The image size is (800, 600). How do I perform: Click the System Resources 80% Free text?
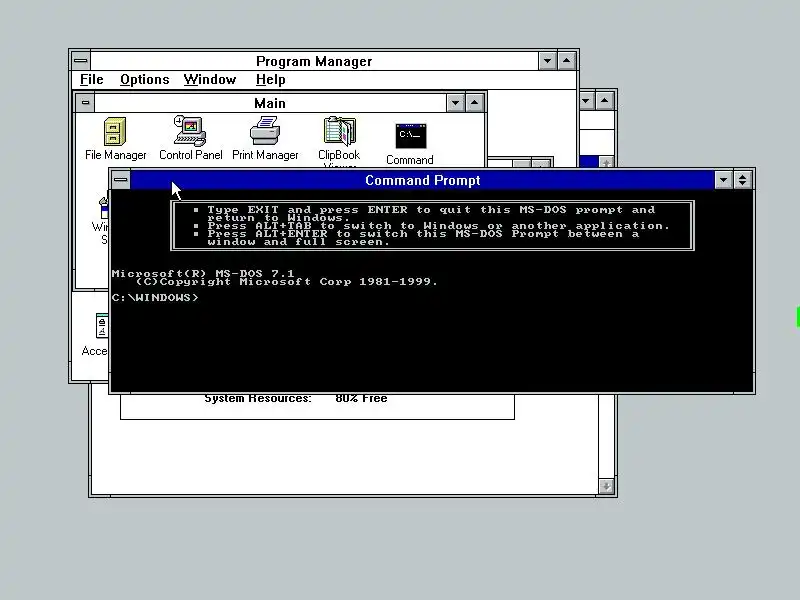[296, 398]
